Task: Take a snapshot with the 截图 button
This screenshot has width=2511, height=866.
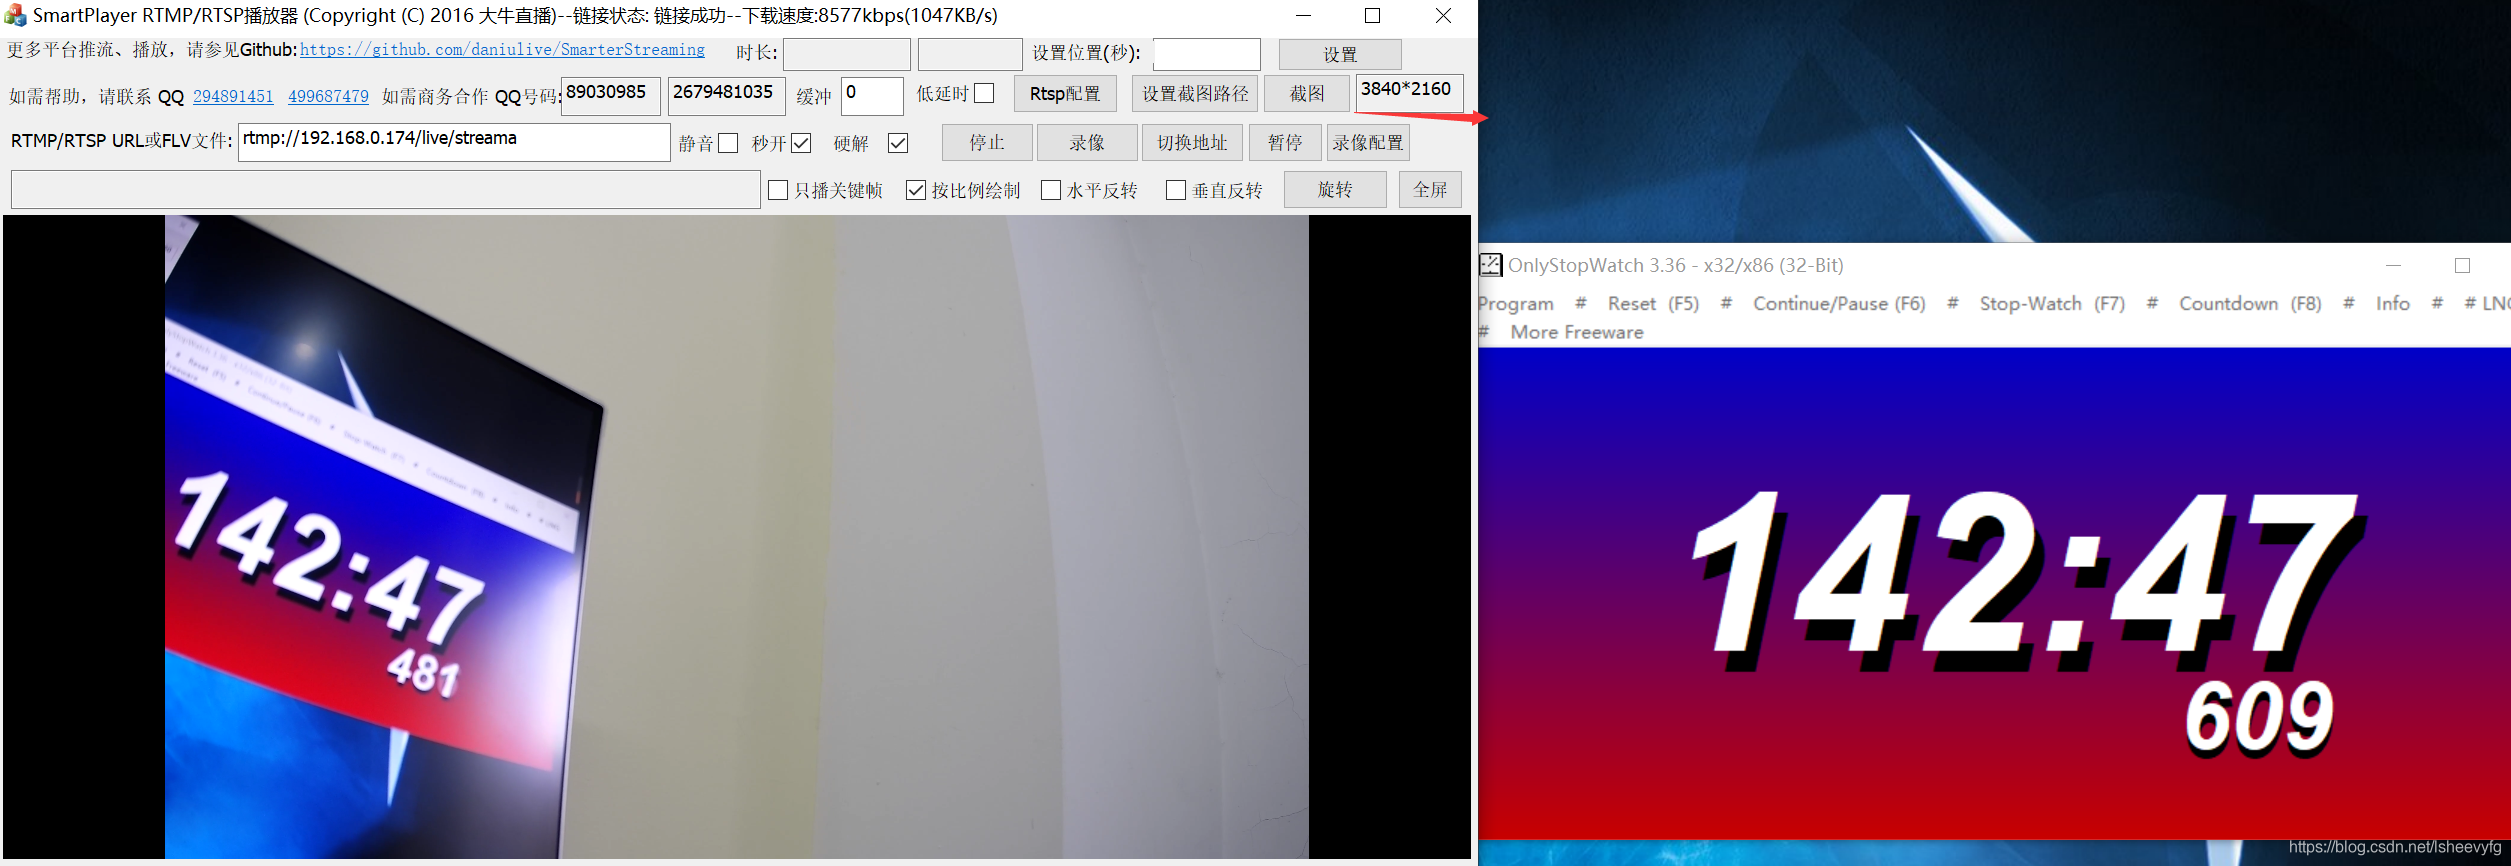Action: coord(1307,94)
